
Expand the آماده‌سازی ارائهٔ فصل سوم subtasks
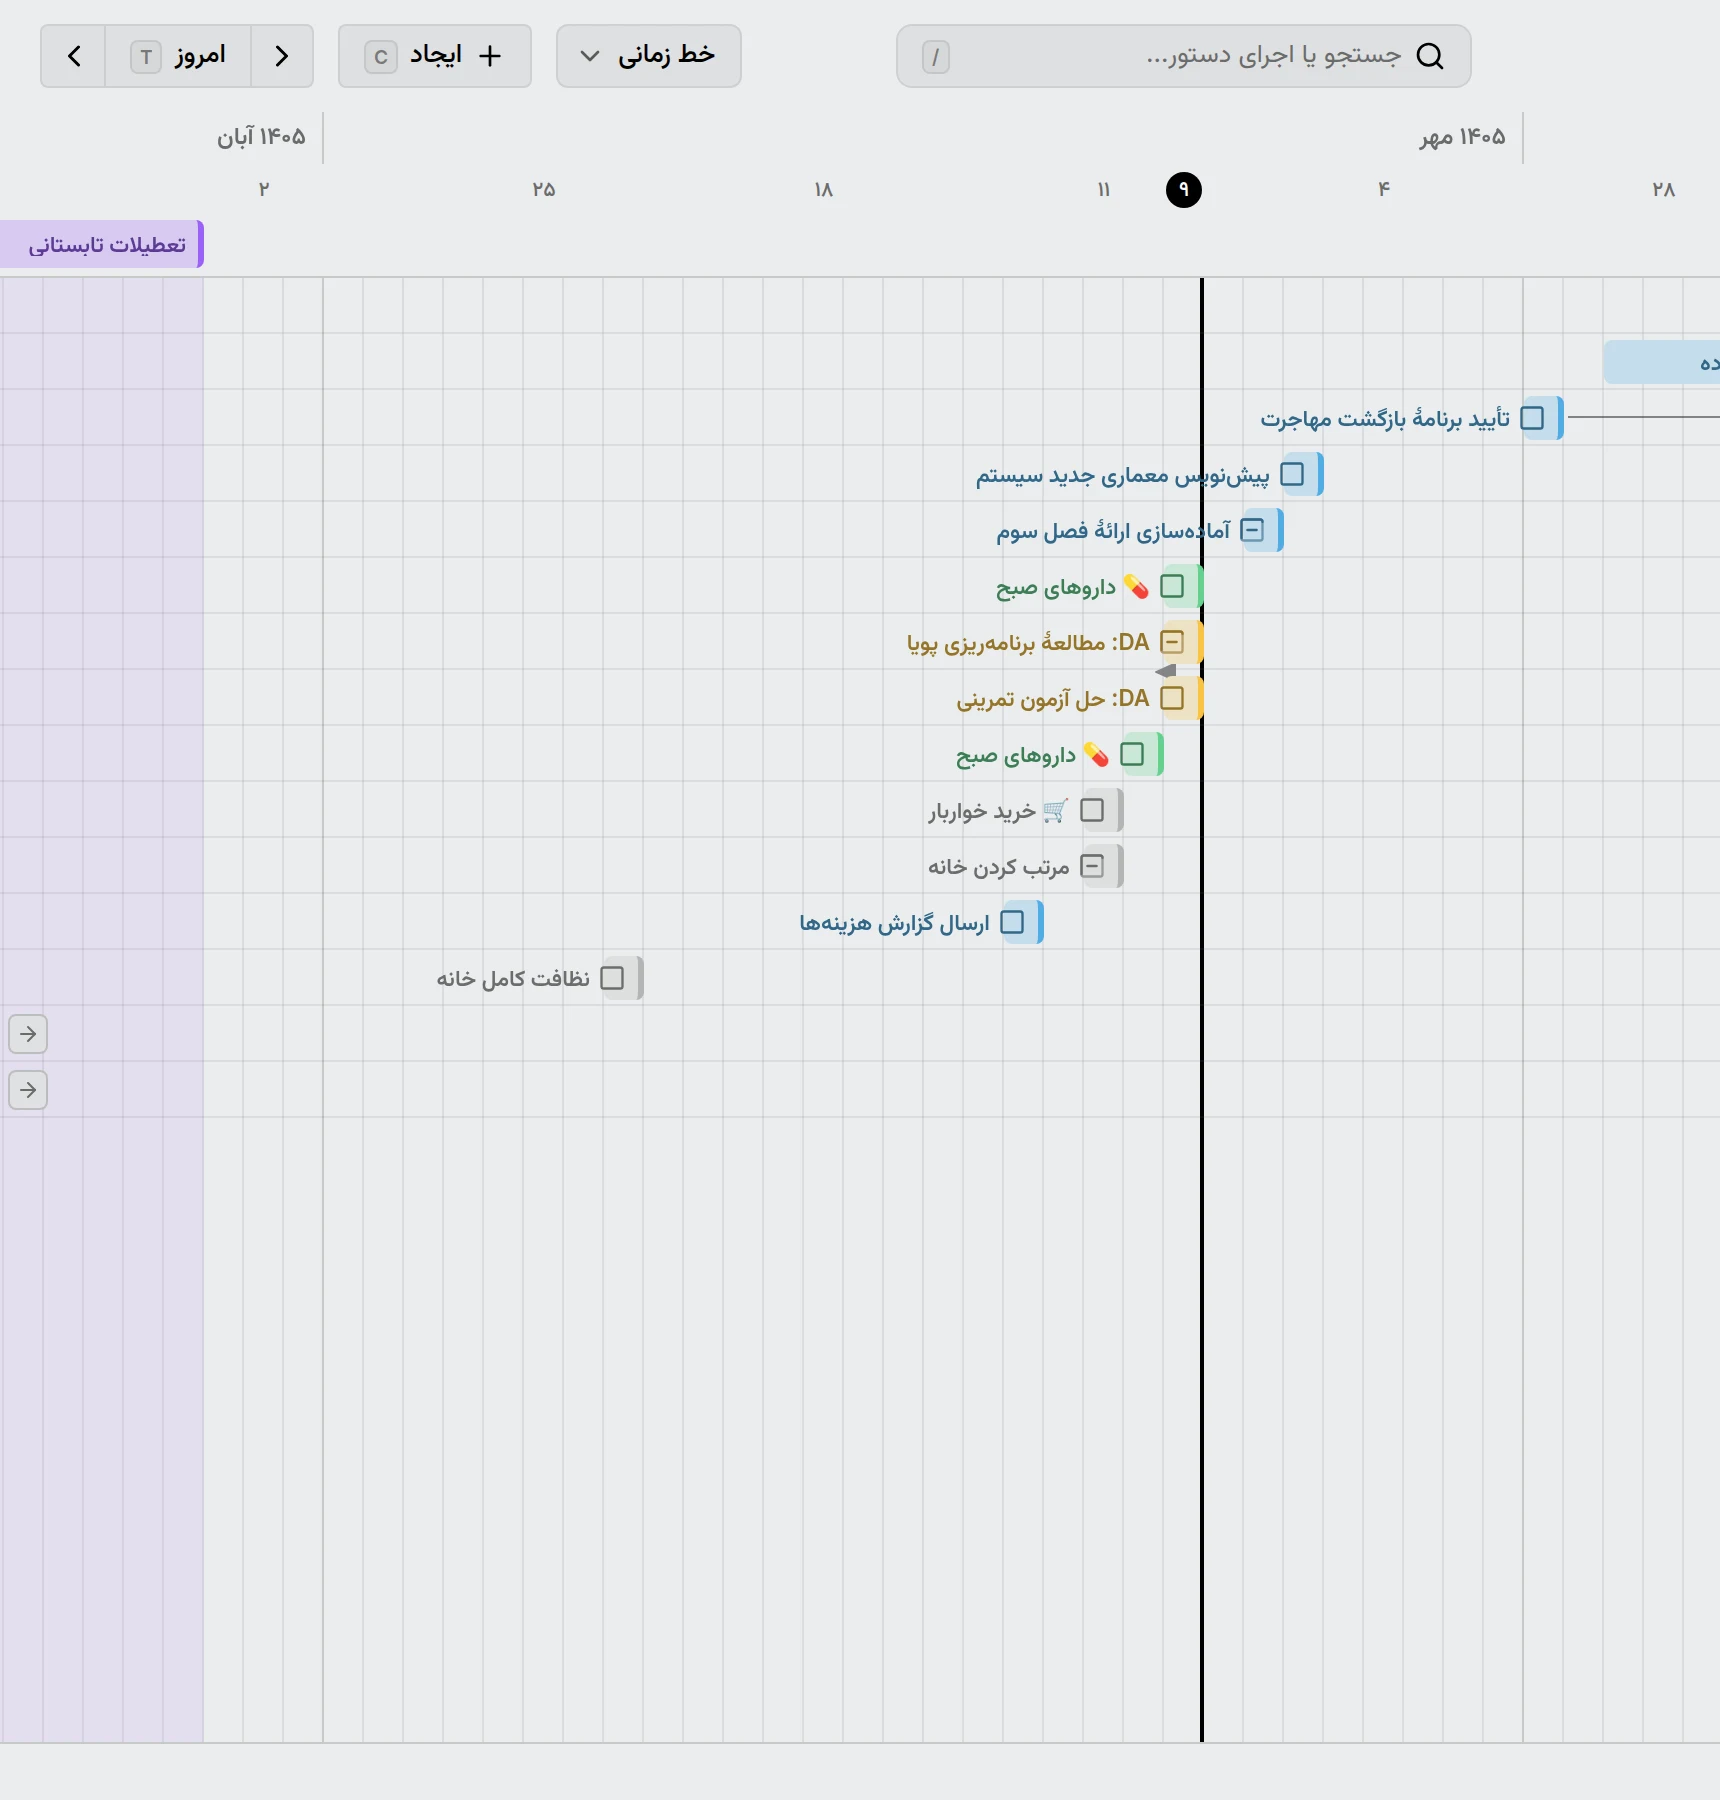tap(1252, 530)
